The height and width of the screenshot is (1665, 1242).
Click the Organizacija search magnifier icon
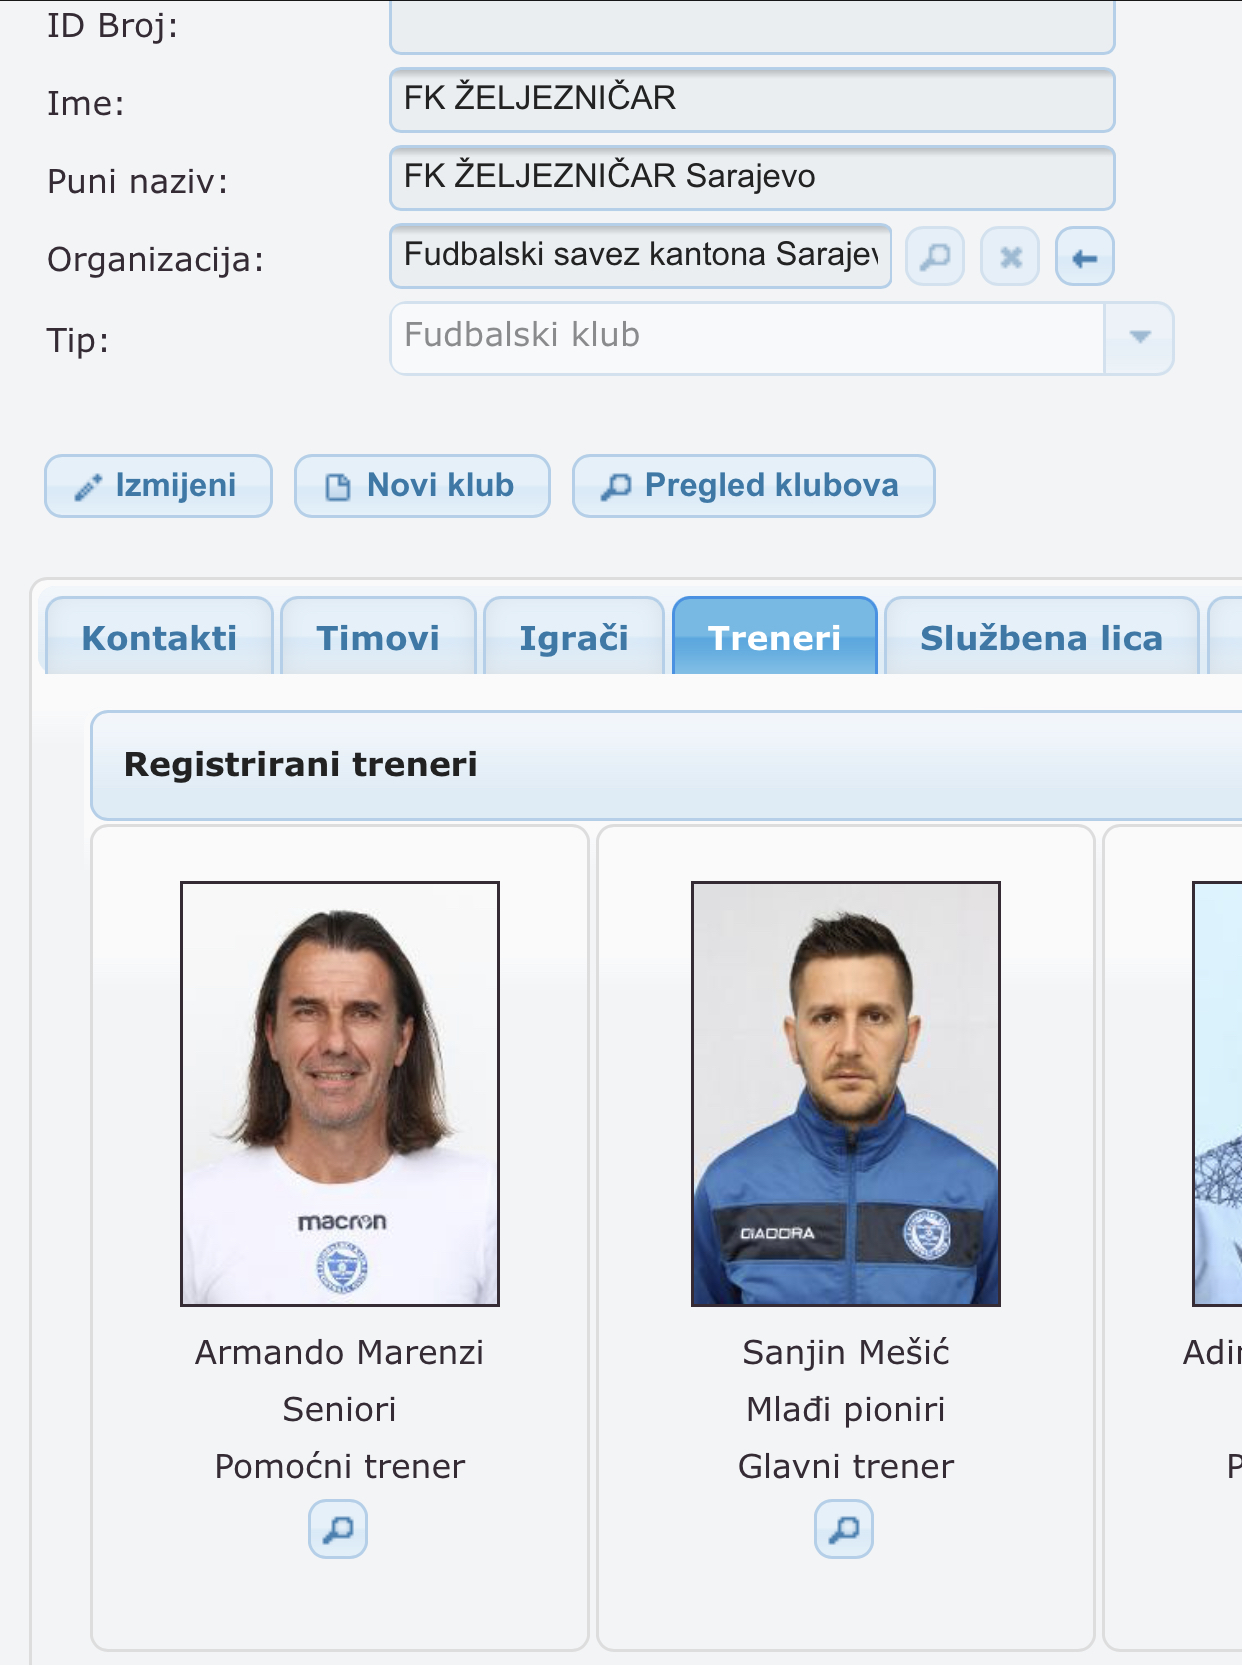pyautogui.click(x=935, y=257)
